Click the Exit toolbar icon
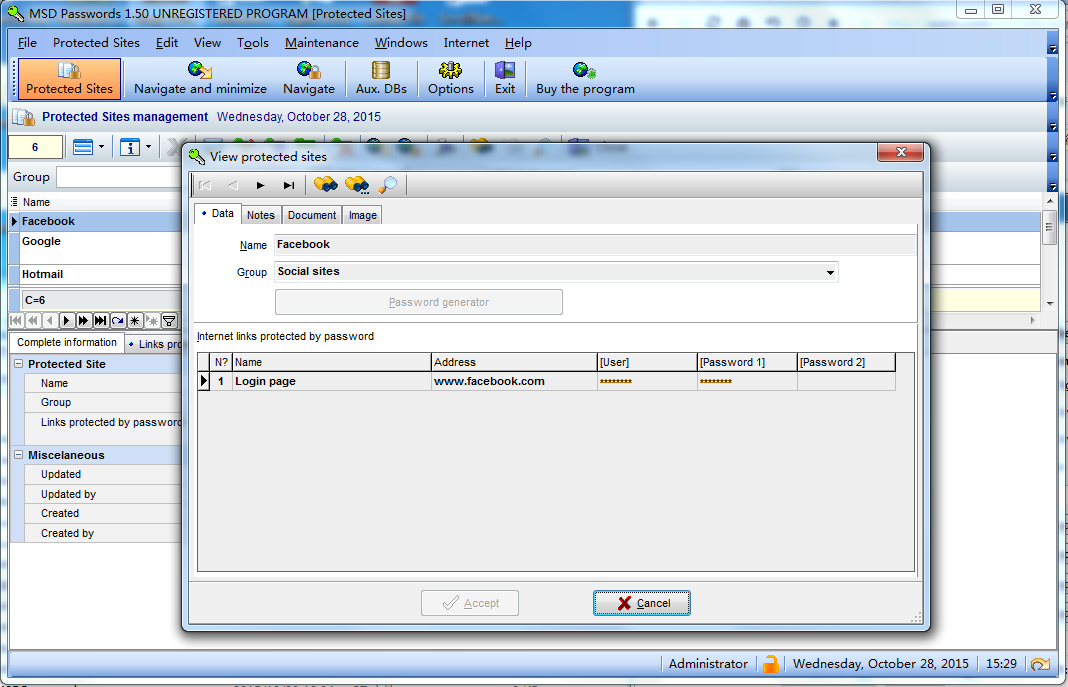This screenshot has height=687, width=1068. (x=505, y=79)
